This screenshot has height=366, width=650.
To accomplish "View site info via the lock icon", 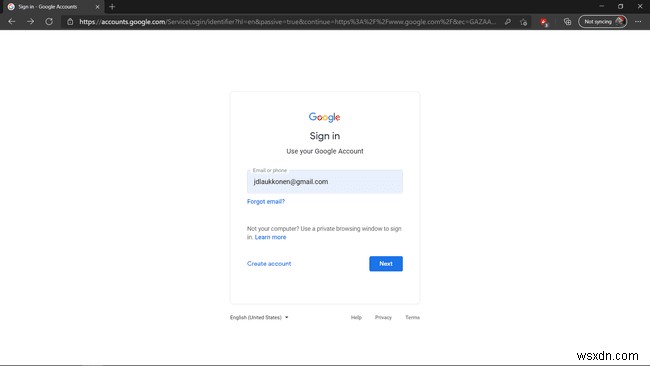I will [70, 22].
